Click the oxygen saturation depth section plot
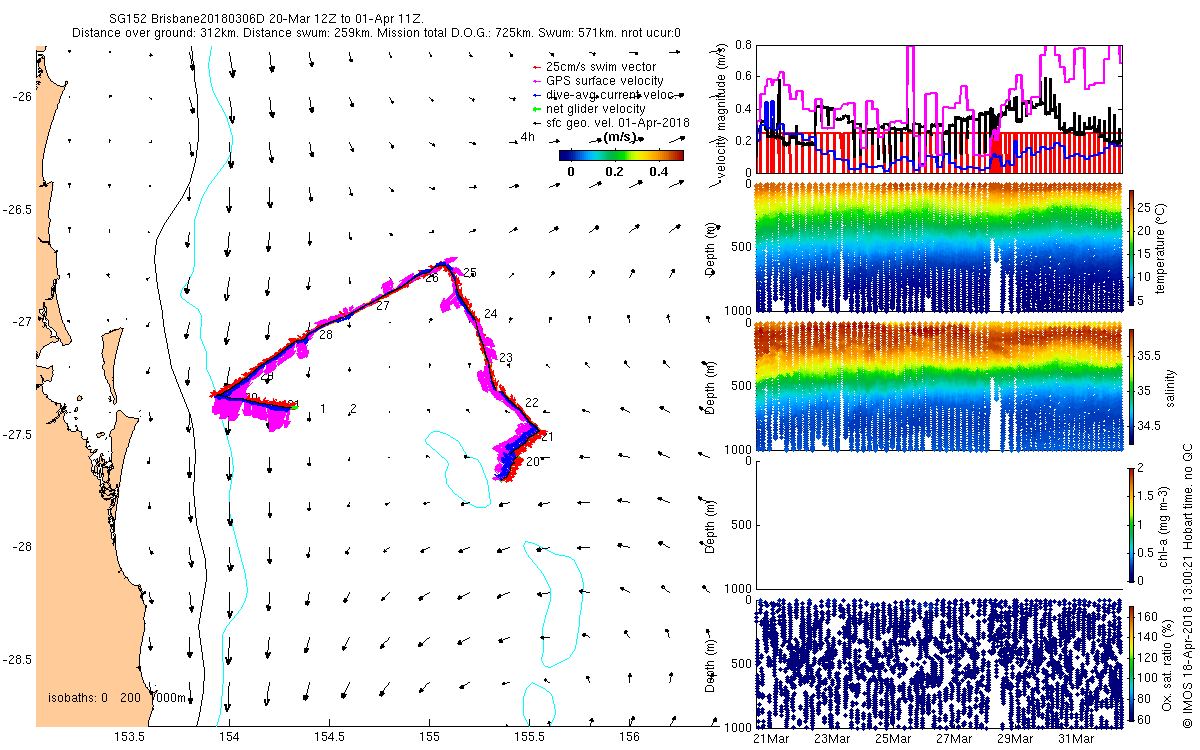This screenshot has width=1200, height=750. click(939, 663)
